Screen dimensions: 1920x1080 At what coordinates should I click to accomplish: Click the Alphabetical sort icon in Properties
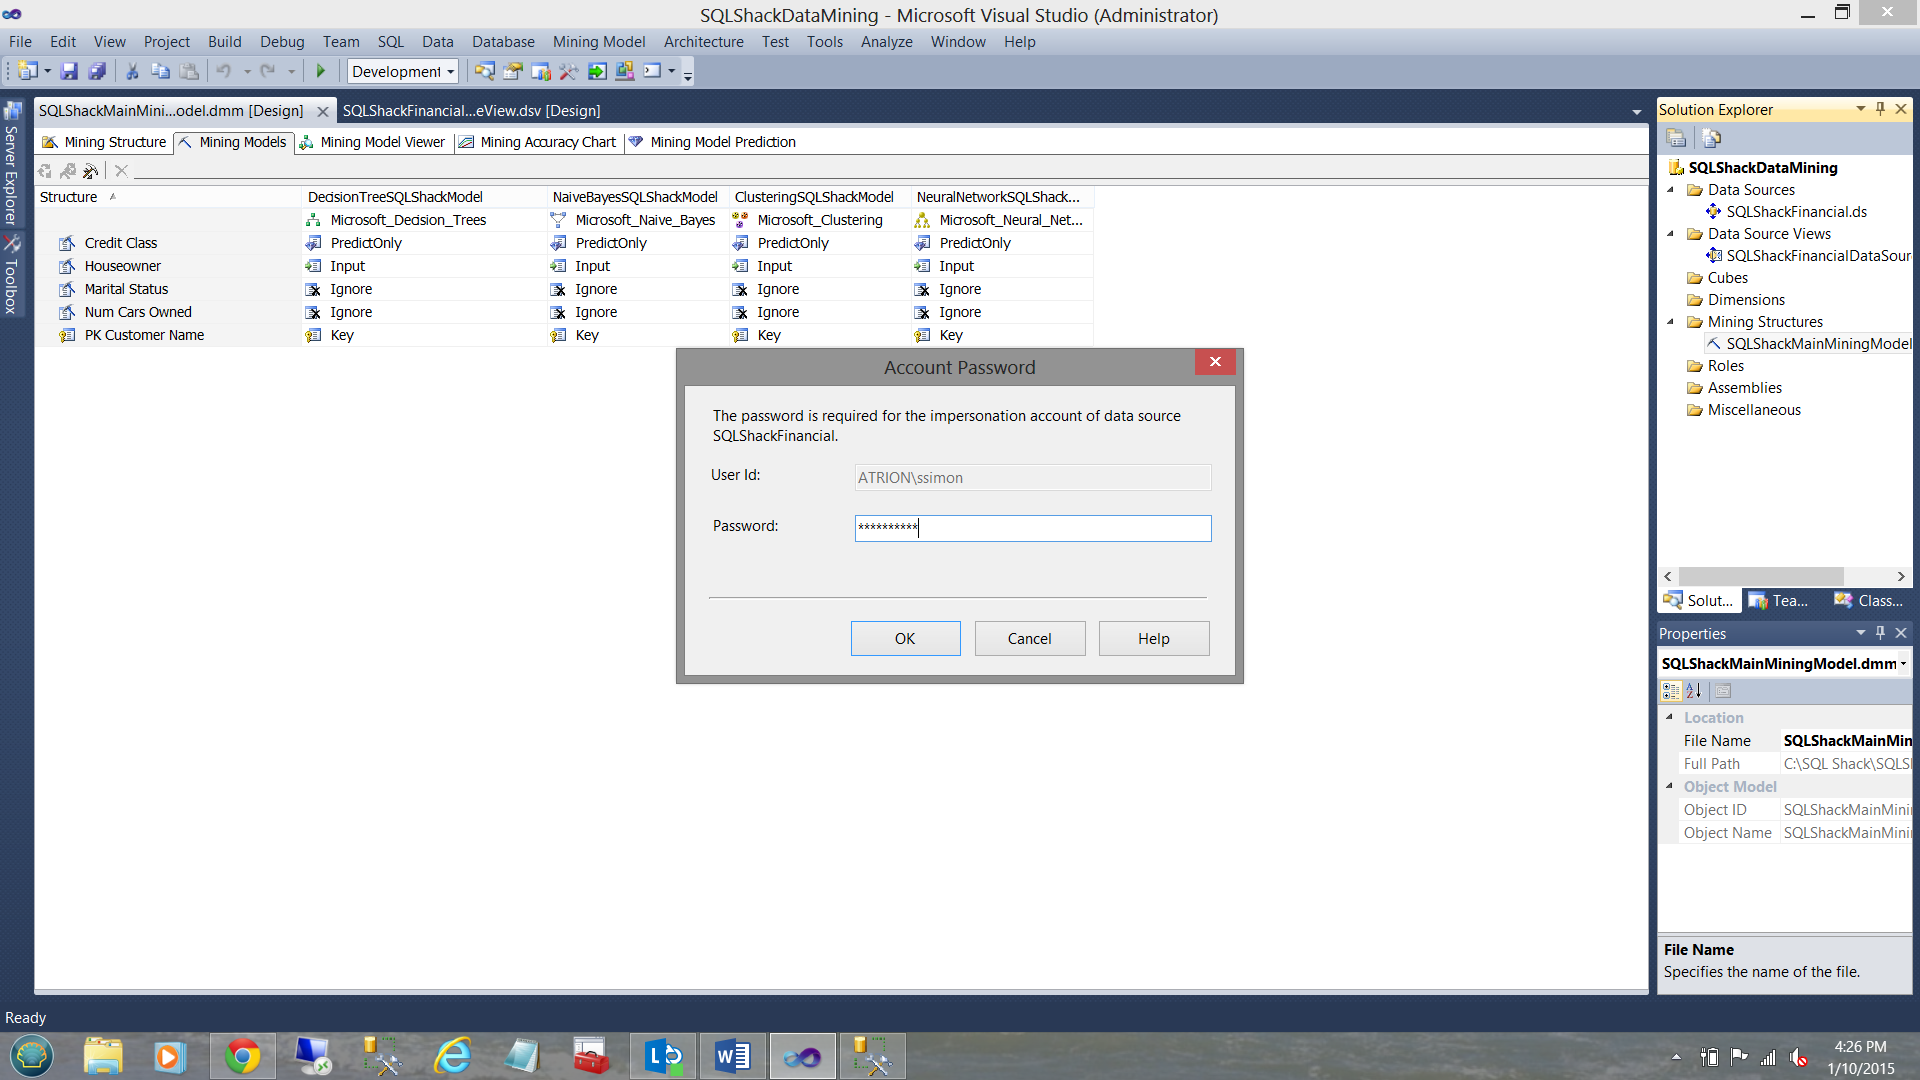point(1694,691)
